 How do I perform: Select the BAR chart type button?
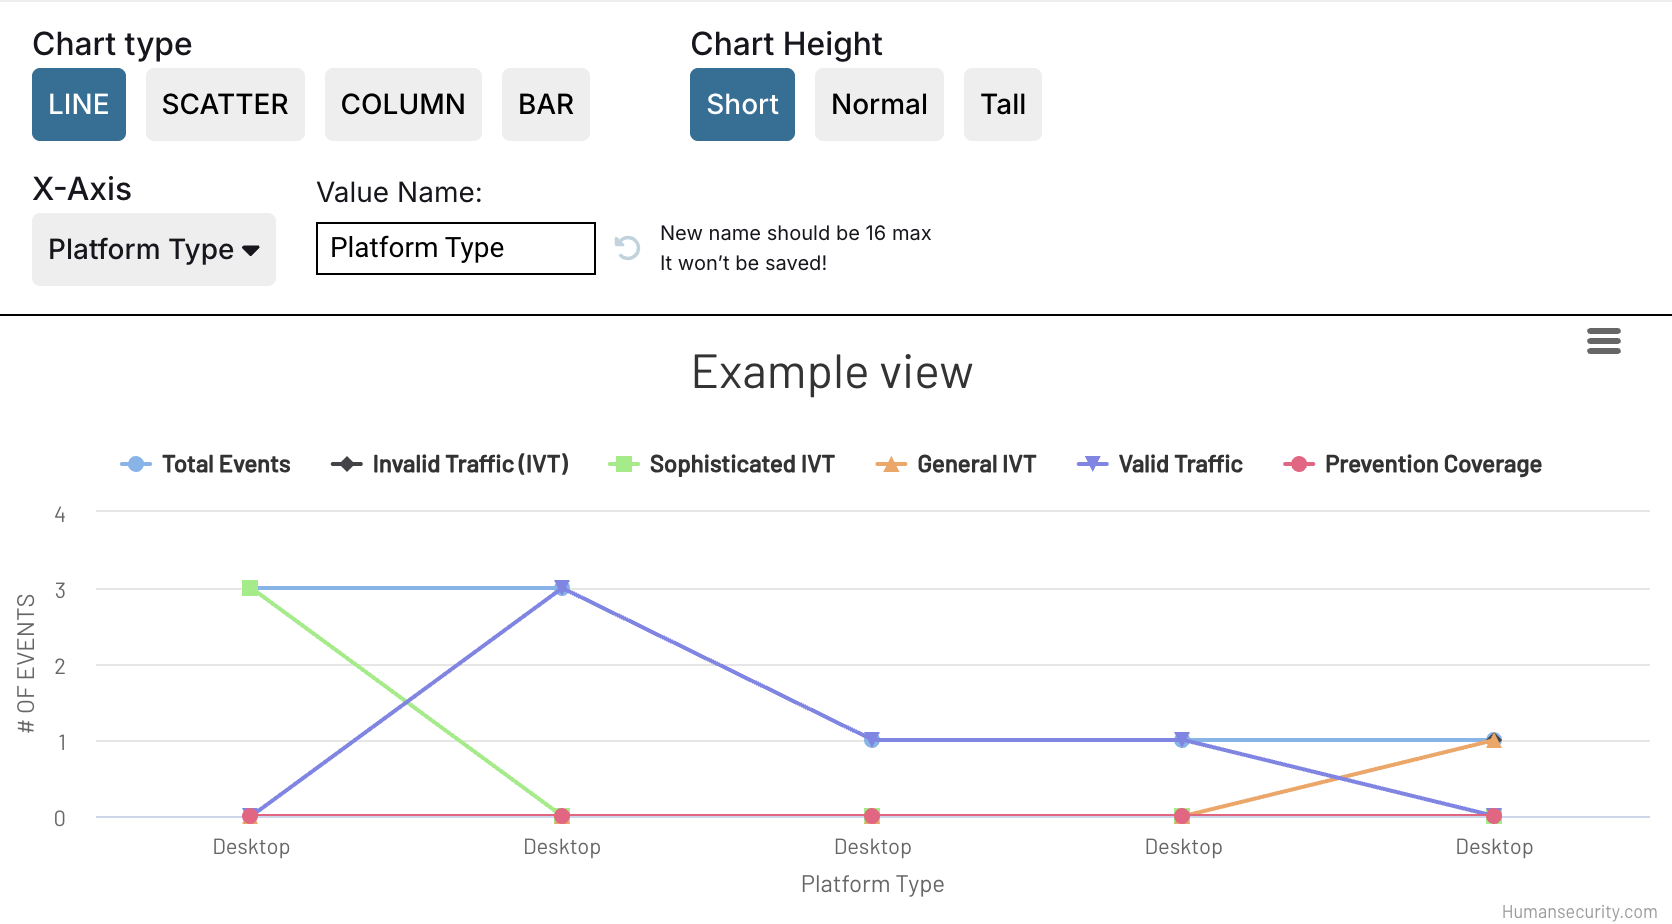tap(546, 104)
